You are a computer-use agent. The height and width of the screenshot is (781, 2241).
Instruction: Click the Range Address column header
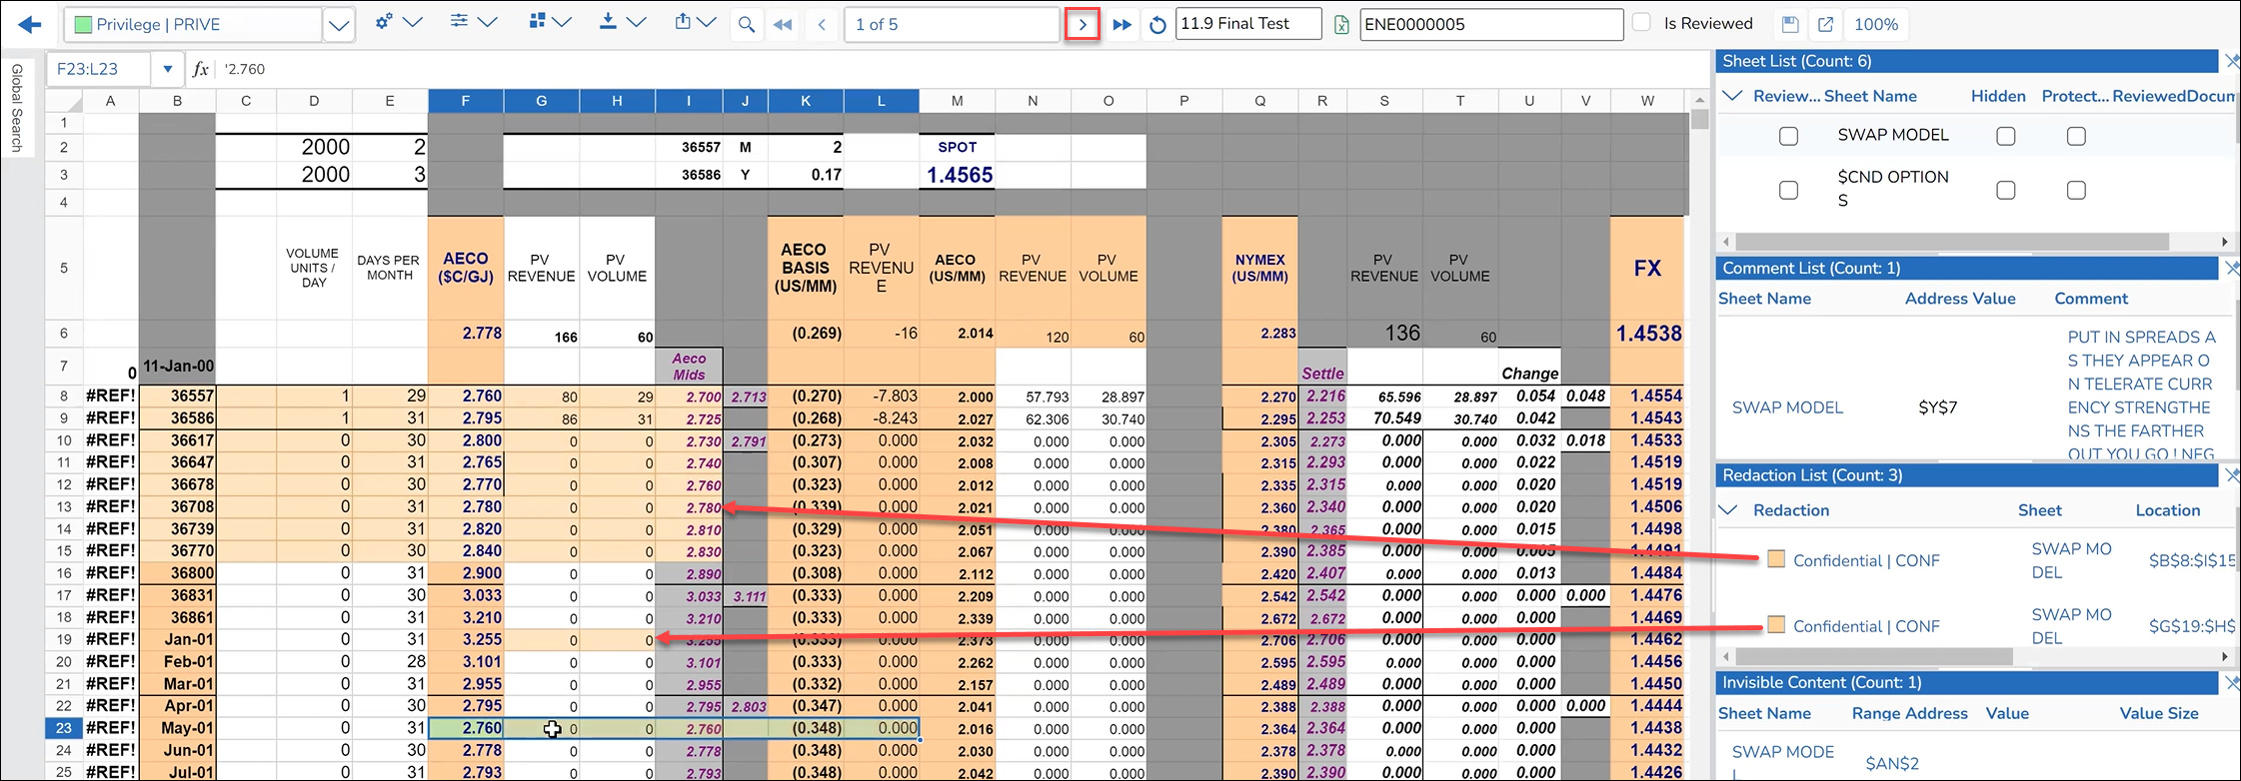coord(1910,713)
